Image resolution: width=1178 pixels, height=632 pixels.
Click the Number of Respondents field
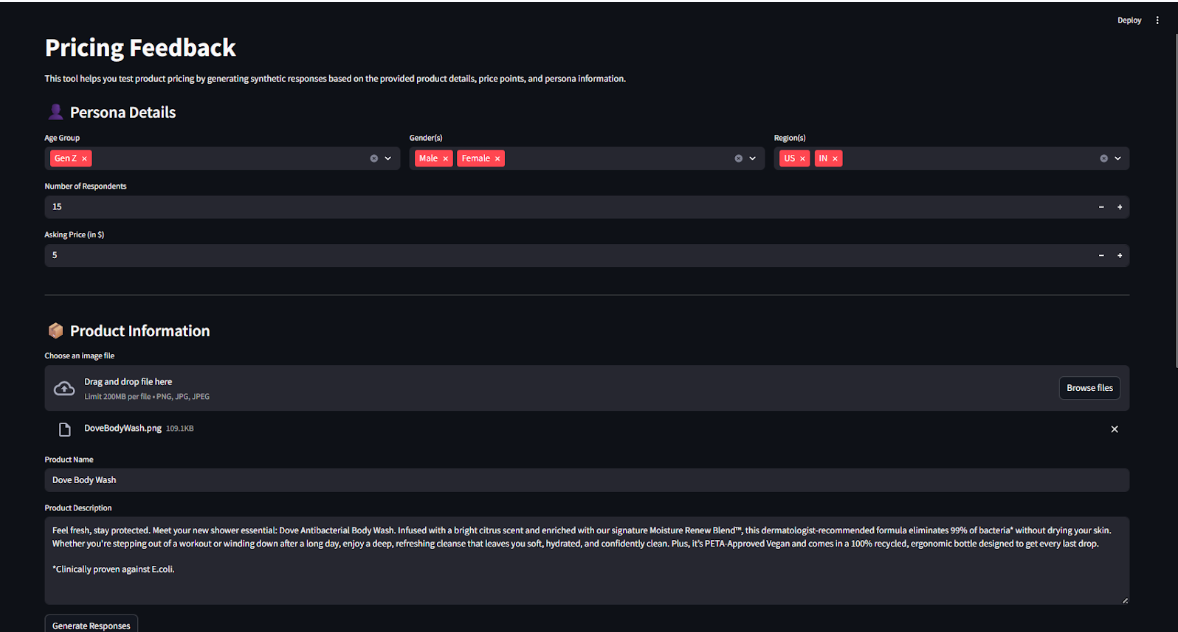point(568,207)
